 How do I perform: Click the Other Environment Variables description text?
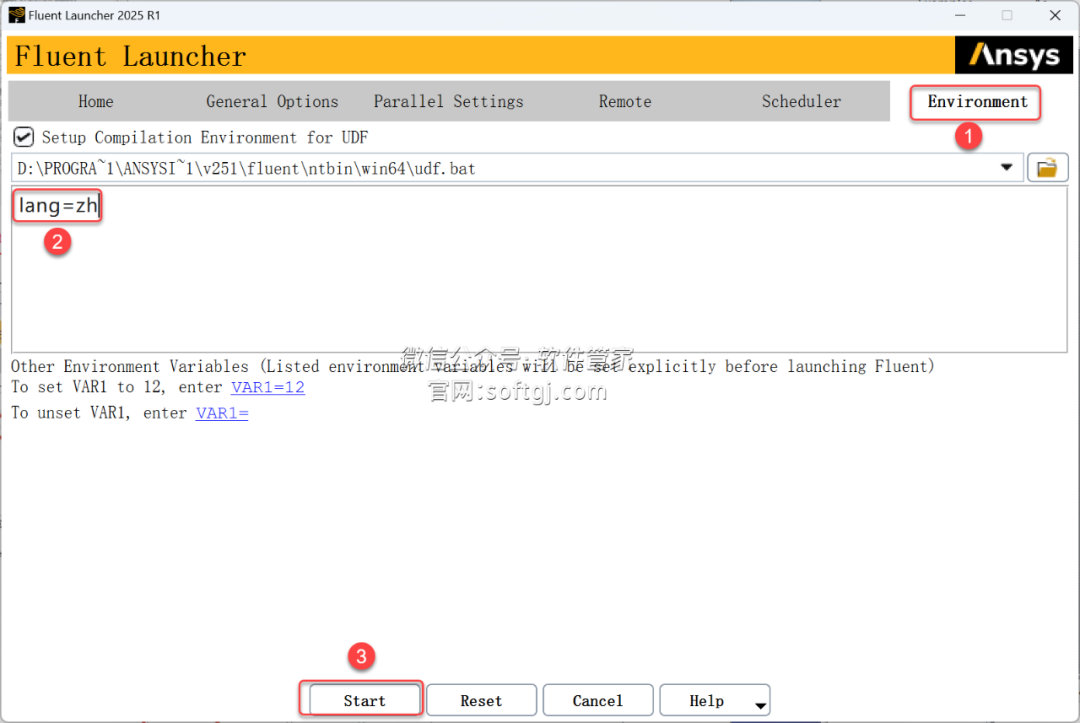(x=472, y=366)
